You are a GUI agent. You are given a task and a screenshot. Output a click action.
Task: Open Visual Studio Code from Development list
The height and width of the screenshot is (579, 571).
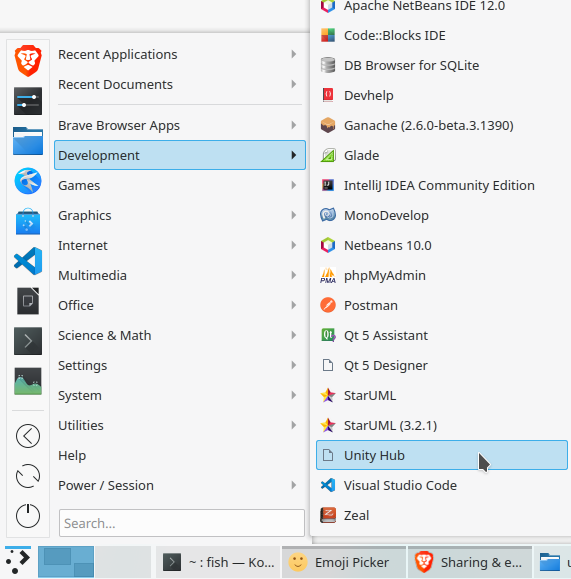[x=442, y=486]
